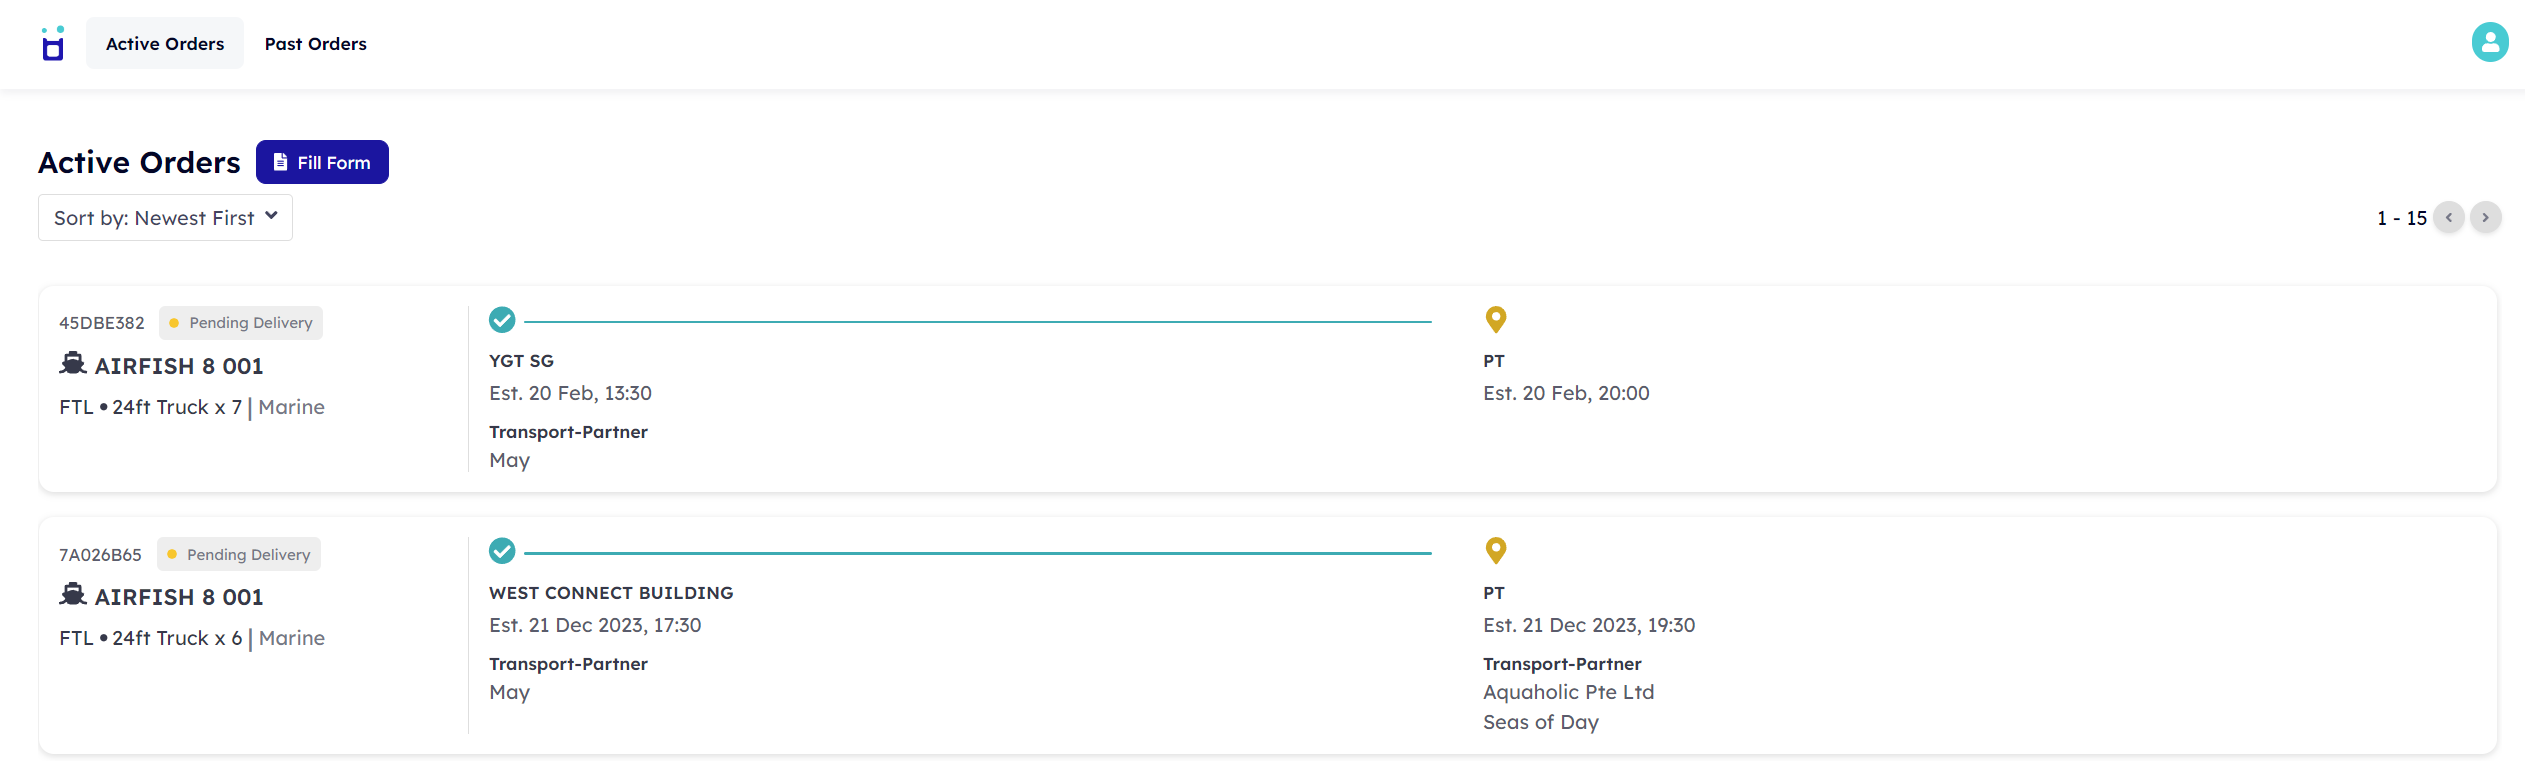This screenshot has width=2525, height=761.
Task: Click Pending Delivery badge on 7A026B65
Action: pyautogui.click(x=239, y=555)
